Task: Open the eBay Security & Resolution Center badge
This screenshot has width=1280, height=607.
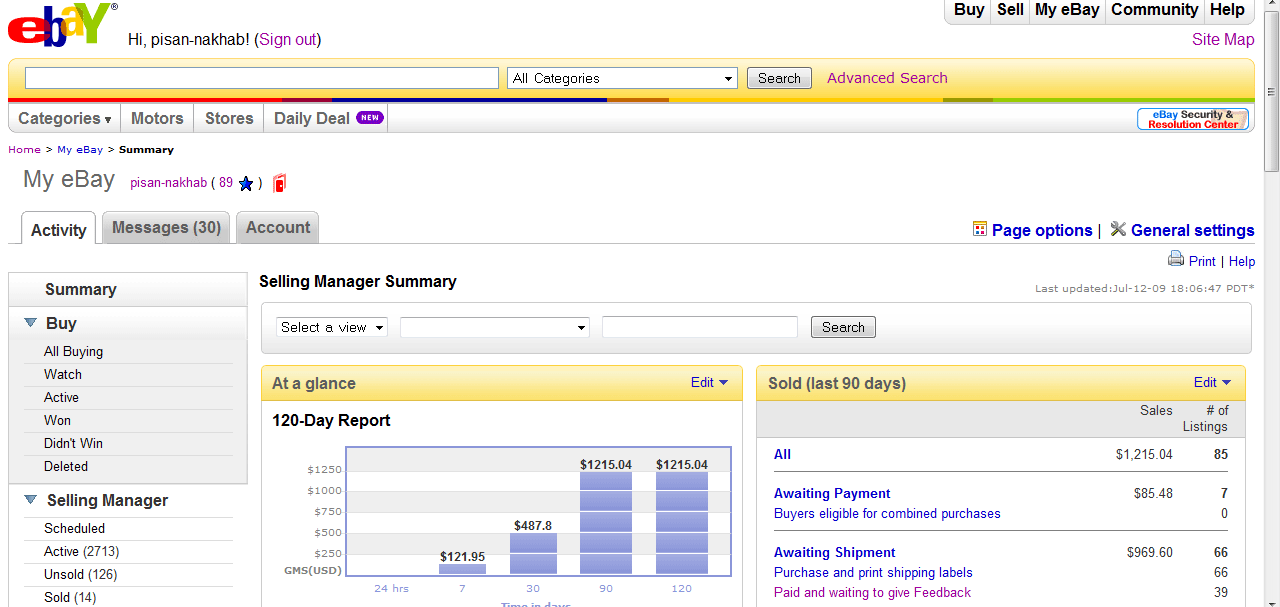Action: point(1193,119)
